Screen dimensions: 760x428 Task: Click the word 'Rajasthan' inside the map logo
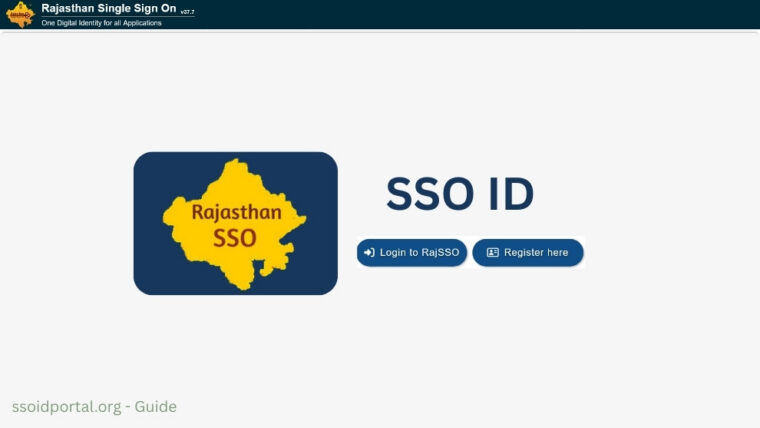pos(235,212)
